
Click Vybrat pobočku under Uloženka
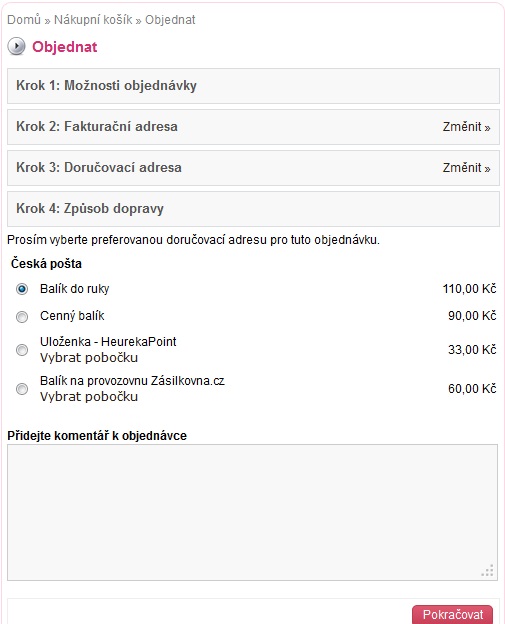89,358
